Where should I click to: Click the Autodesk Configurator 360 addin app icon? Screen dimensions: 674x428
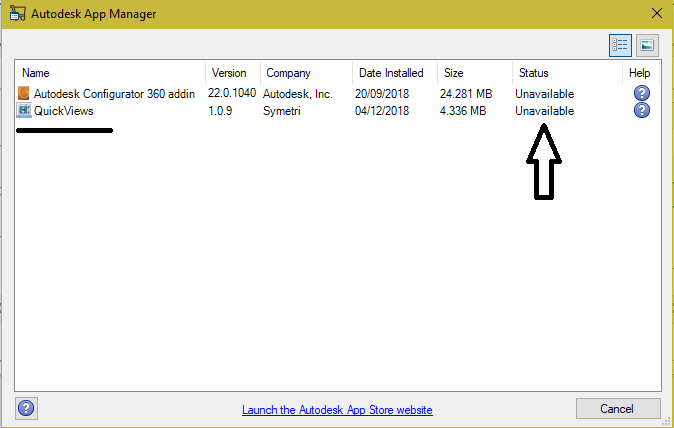coord(24,93)
